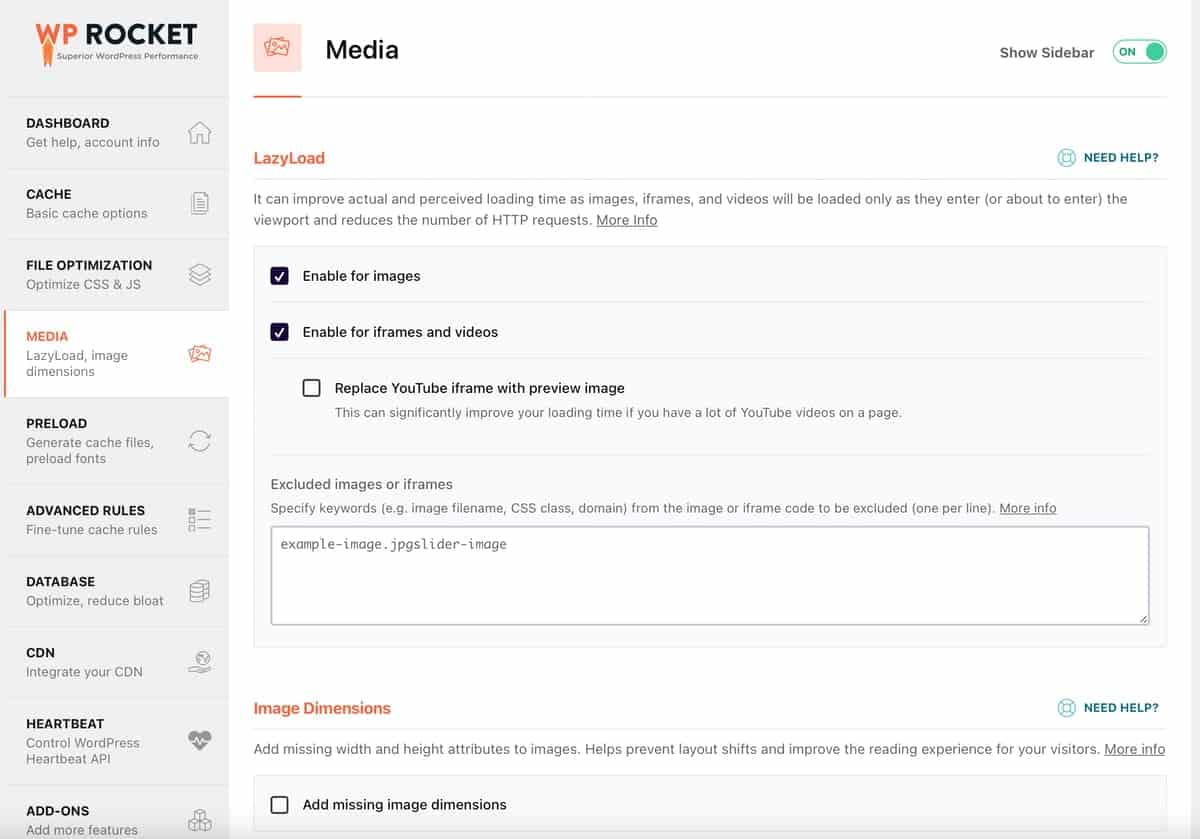Uncheck Enable for iframes and videos
Image resolution: width=1200 pixels, height=839 pixels.
pyautogui.click(x=280, y=332)
